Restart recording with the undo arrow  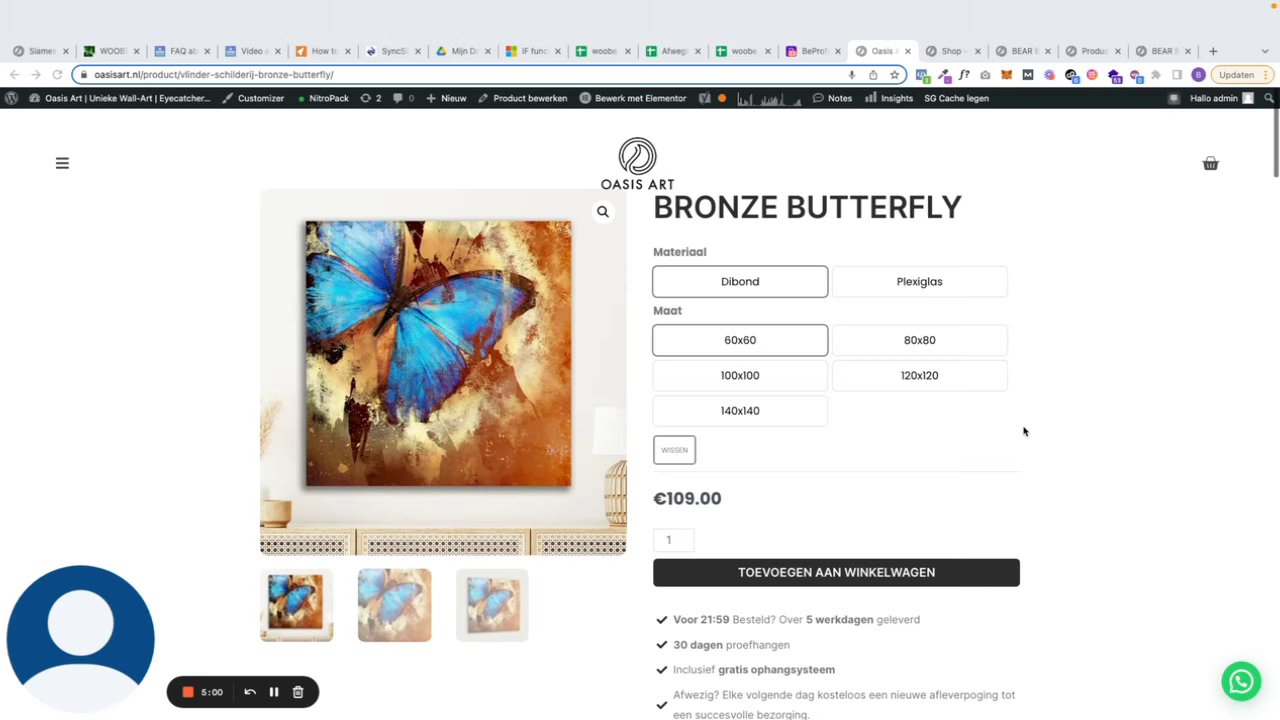pos(250,692)
